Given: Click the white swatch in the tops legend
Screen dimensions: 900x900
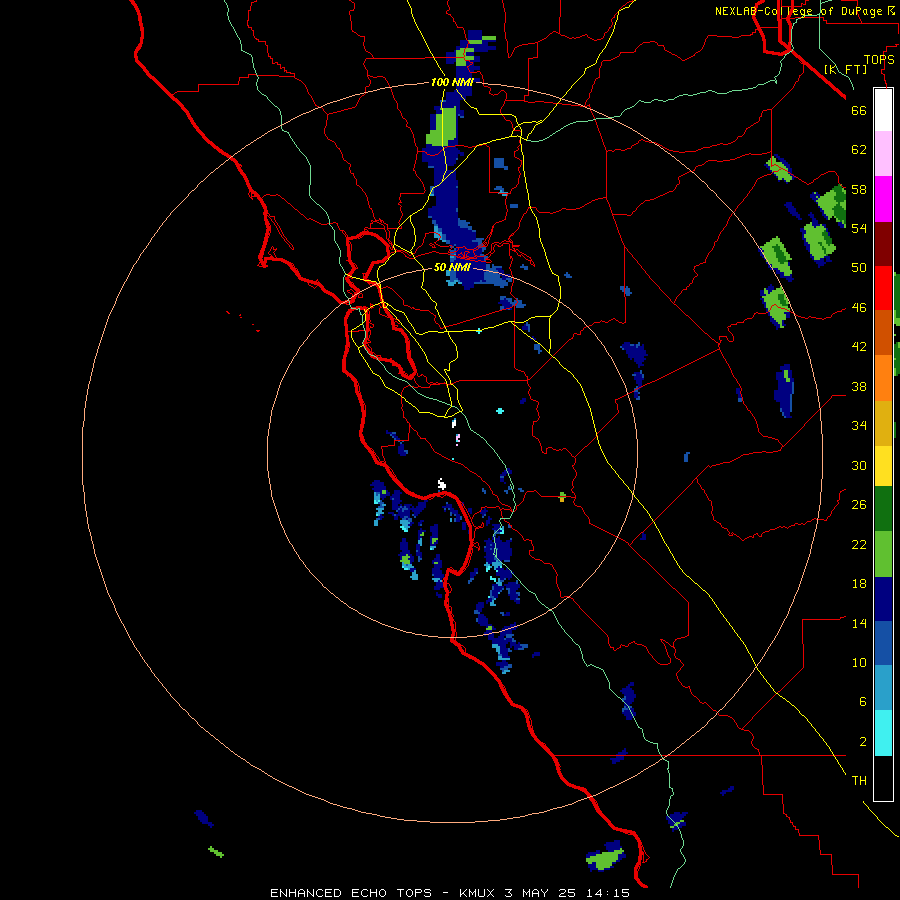Looking at the screenshot, I should click(x=883, y=110).
